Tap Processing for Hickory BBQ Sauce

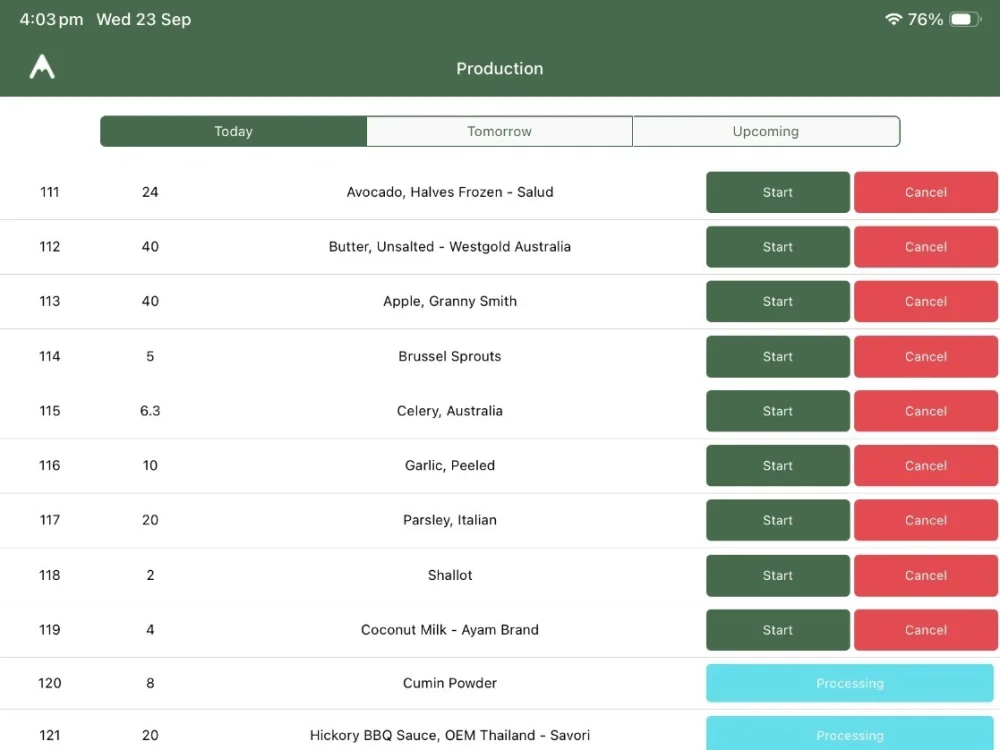click(x=849, y=733)
